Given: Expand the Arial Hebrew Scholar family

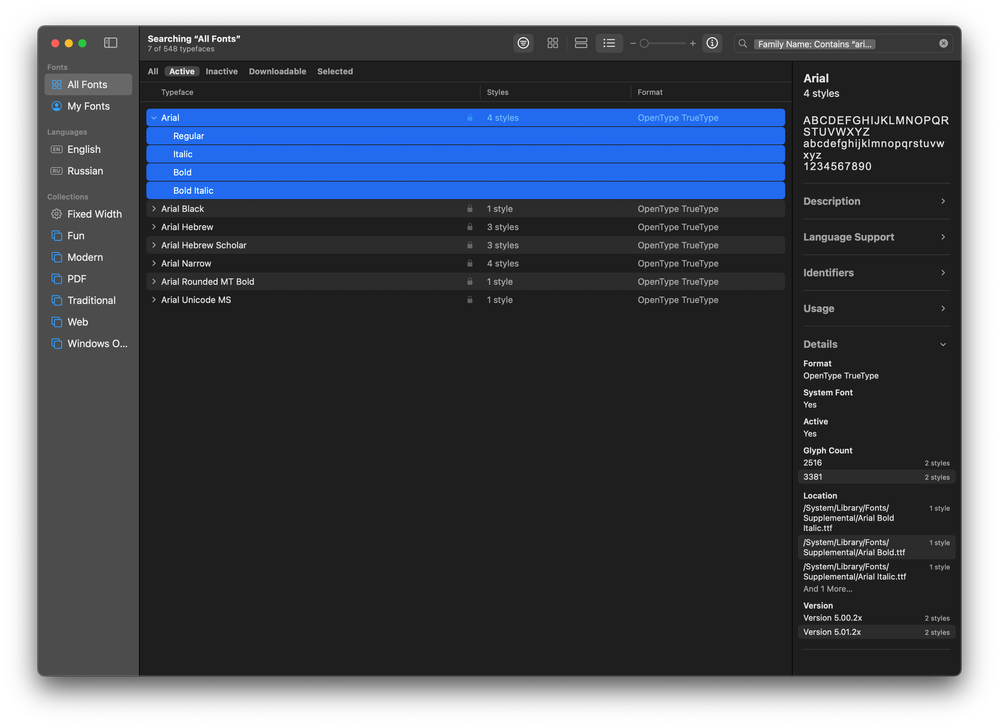Looking at the screenshot, I should coord(154,245).
